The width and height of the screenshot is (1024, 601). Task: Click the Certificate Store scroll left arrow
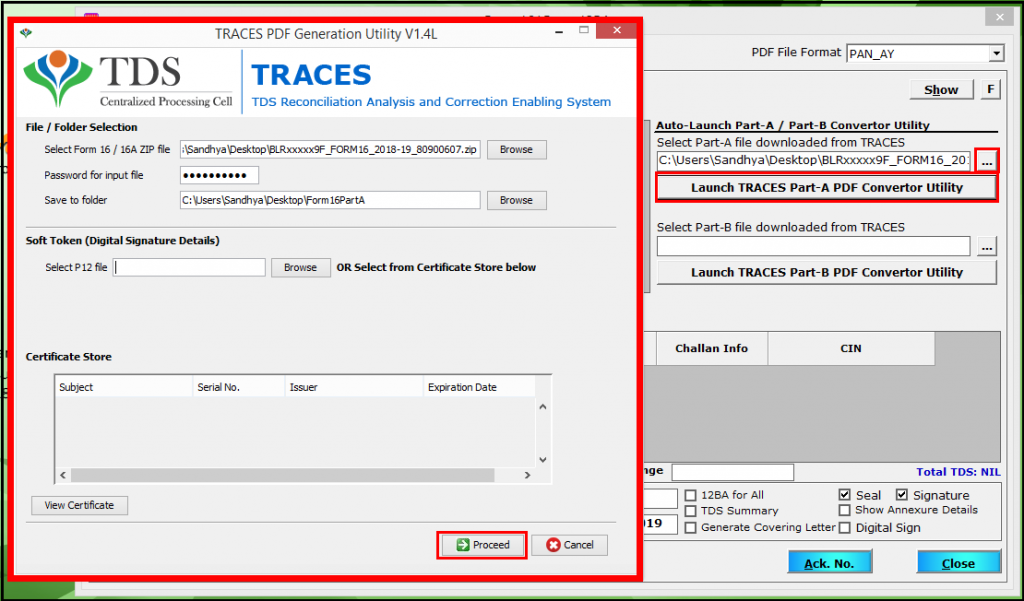tap(63, 475)
